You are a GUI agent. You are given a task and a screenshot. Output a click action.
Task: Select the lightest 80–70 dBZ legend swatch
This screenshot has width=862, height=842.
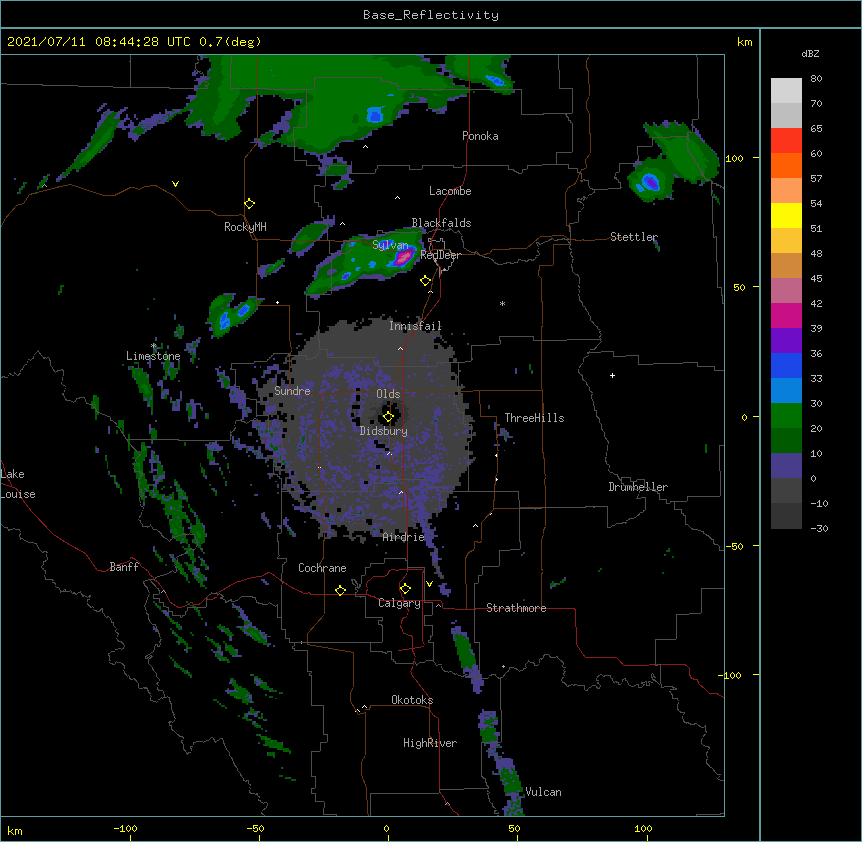coord(786,91)
